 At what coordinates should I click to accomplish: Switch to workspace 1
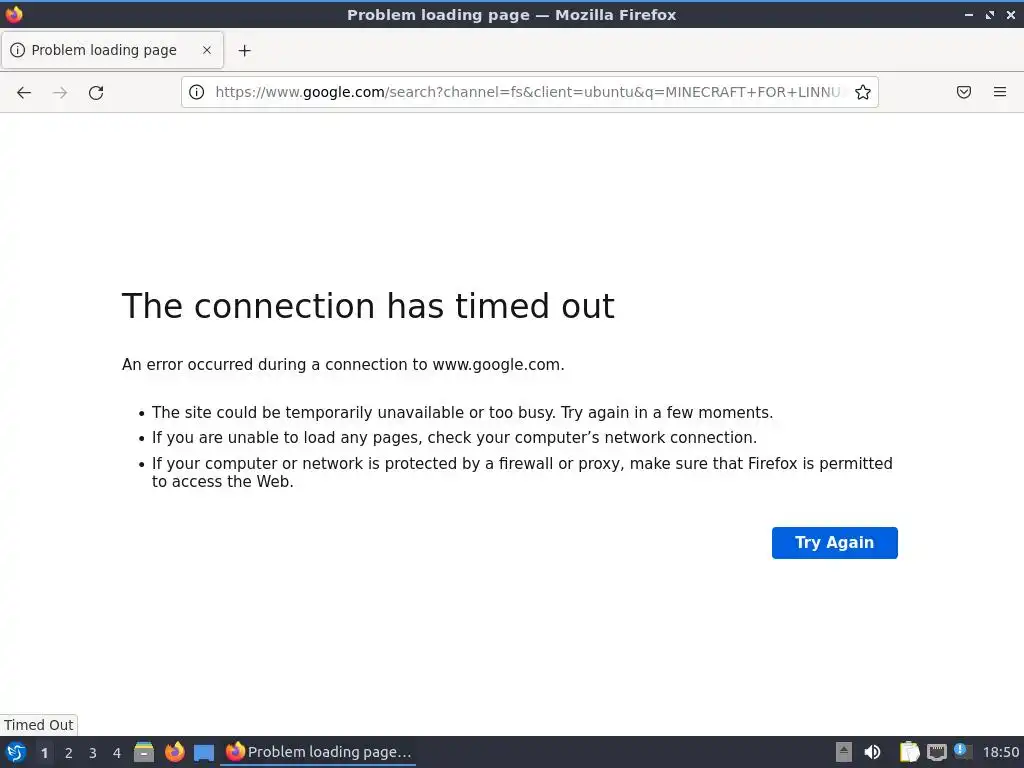[x=44, y=753]
